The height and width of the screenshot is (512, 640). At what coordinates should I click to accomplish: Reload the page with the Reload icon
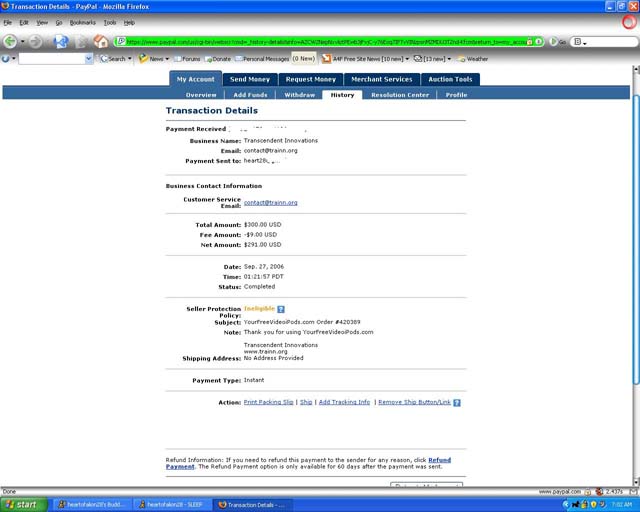pyautogui.click(x=61, y=41)
